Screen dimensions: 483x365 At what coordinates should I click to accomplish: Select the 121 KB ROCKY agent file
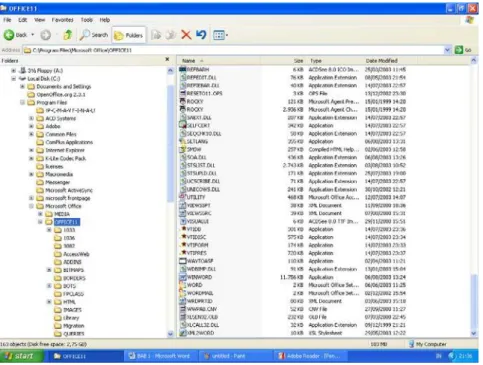(182, 101)
